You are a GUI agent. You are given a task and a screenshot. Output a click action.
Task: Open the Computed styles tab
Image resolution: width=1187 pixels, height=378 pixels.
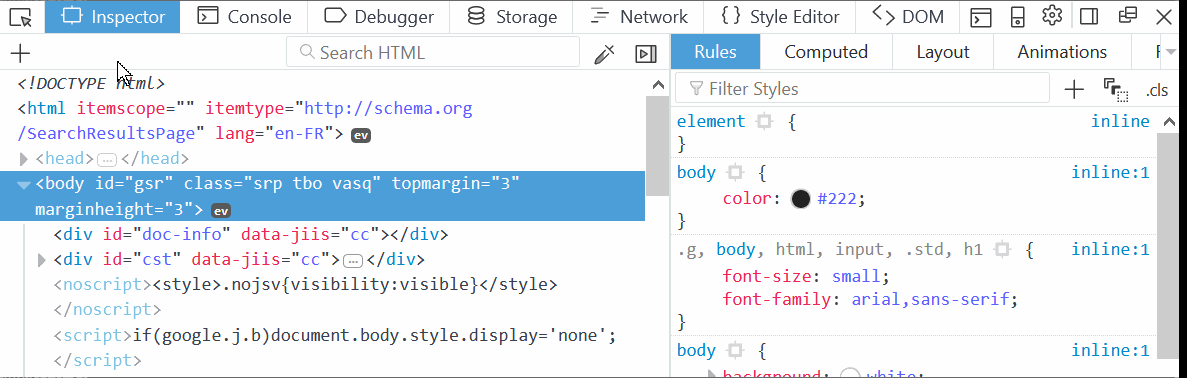[x=826, y=52]
